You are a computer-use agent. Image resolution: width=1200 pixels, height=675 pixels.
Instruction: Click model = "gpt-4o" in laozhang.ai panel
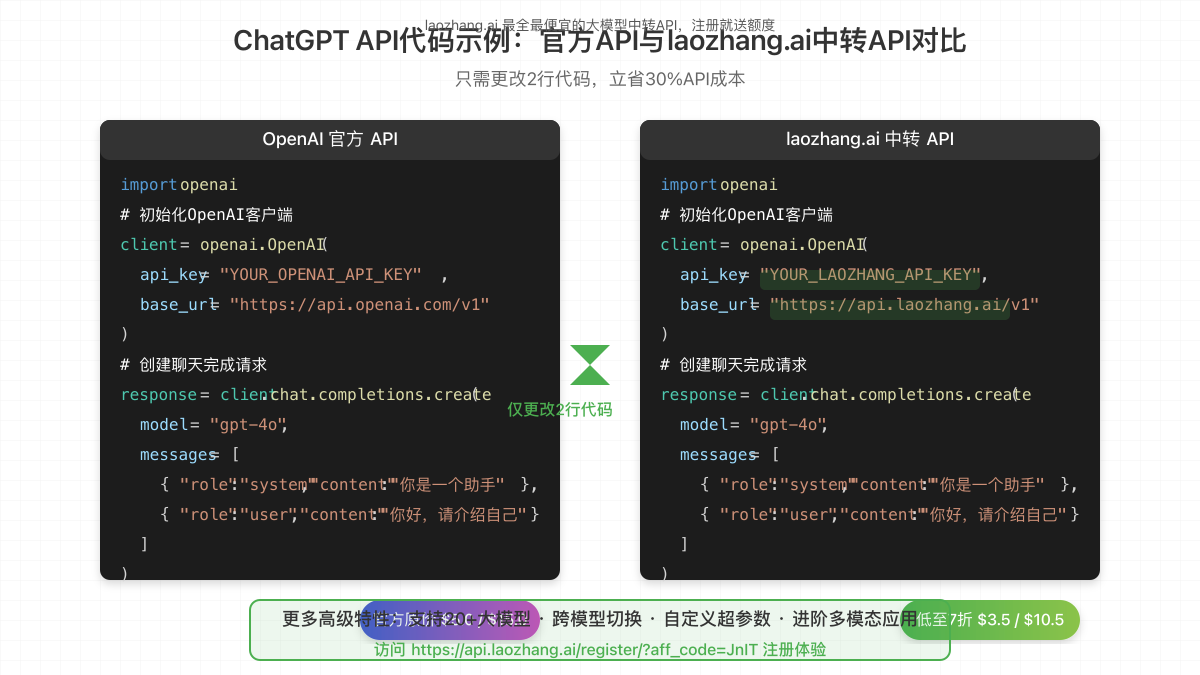[754, 425]
